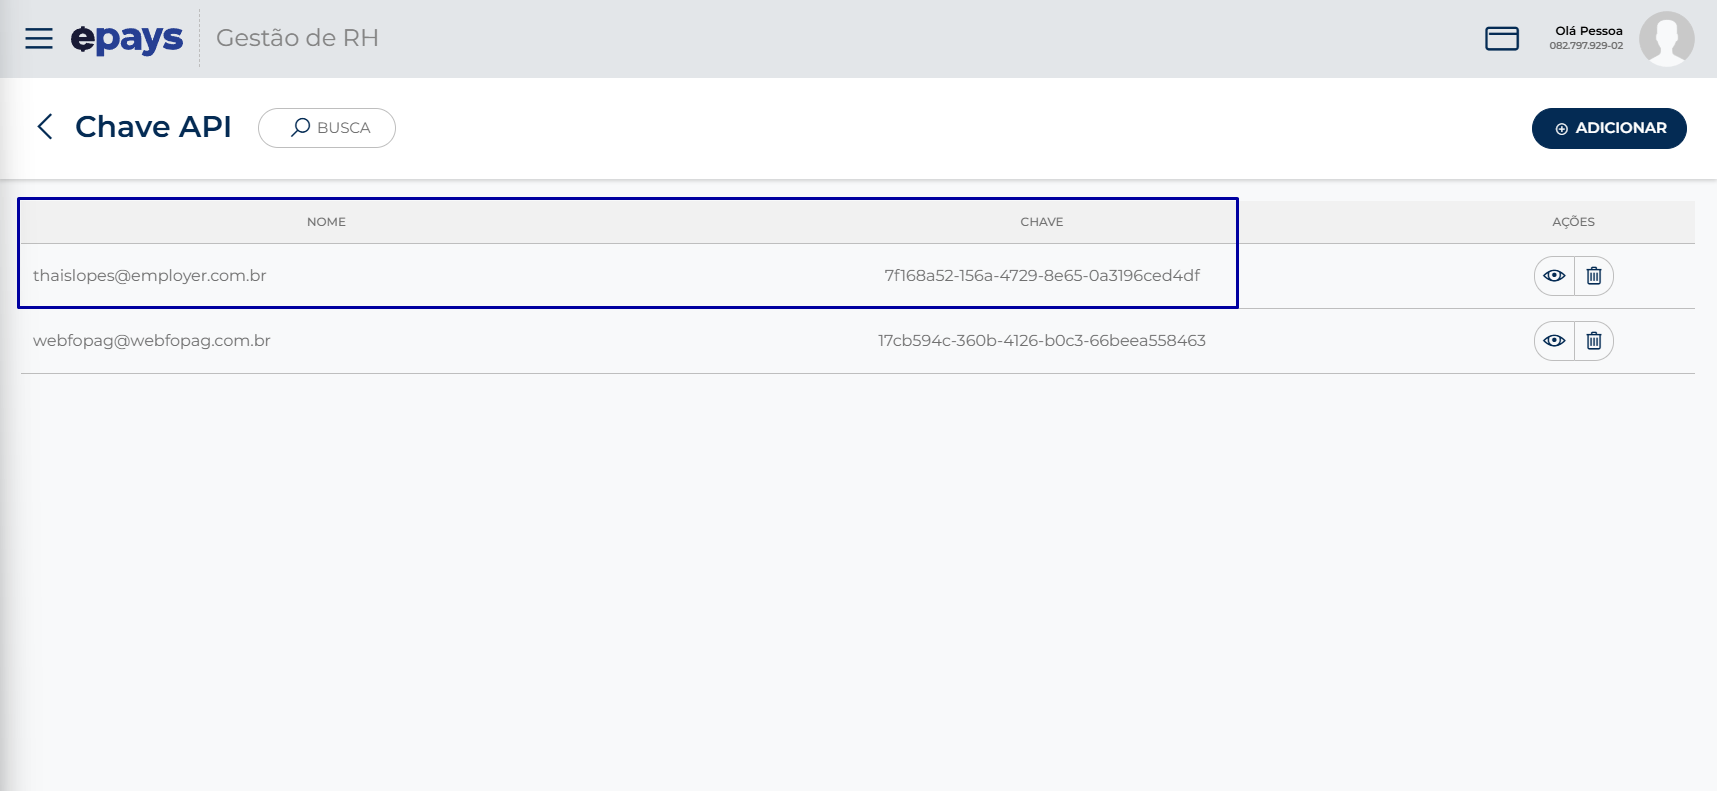1717x791 pixels.
Task: Click the Gestão de RH title
Action: point(297,38)
